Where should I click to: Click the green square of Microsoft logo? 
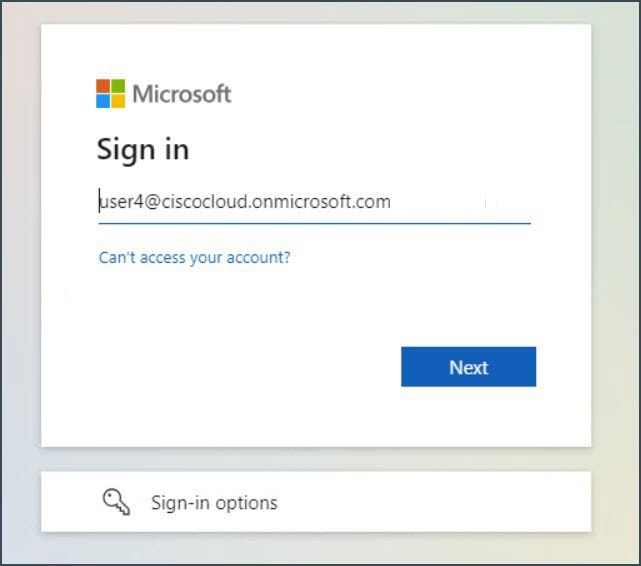[118, 86]
